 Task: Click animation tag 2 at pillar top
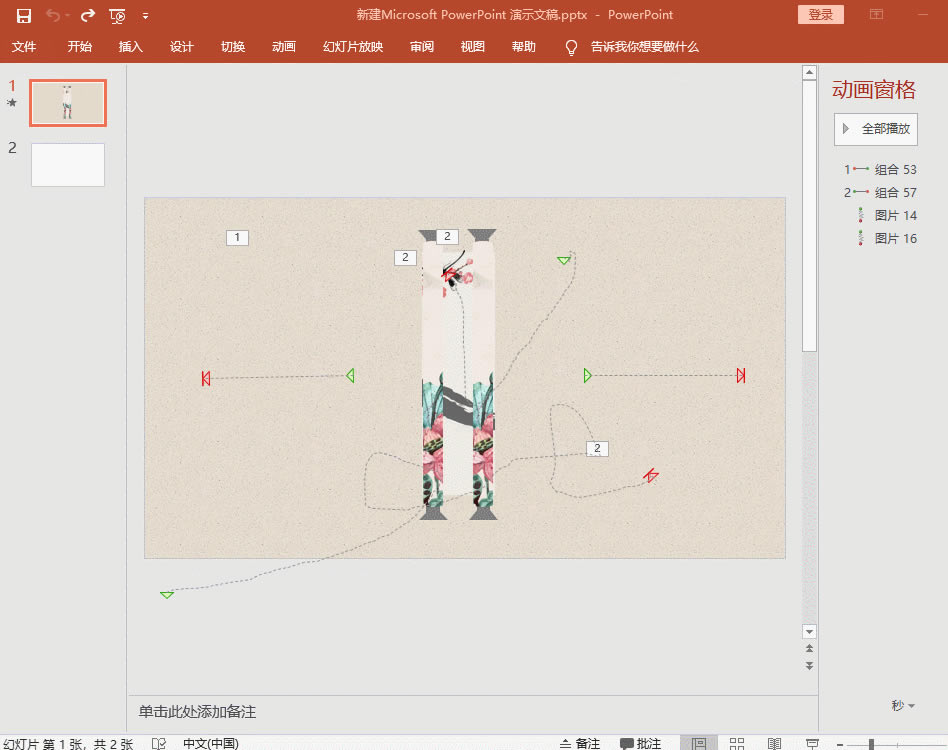(x=447, y=236)
